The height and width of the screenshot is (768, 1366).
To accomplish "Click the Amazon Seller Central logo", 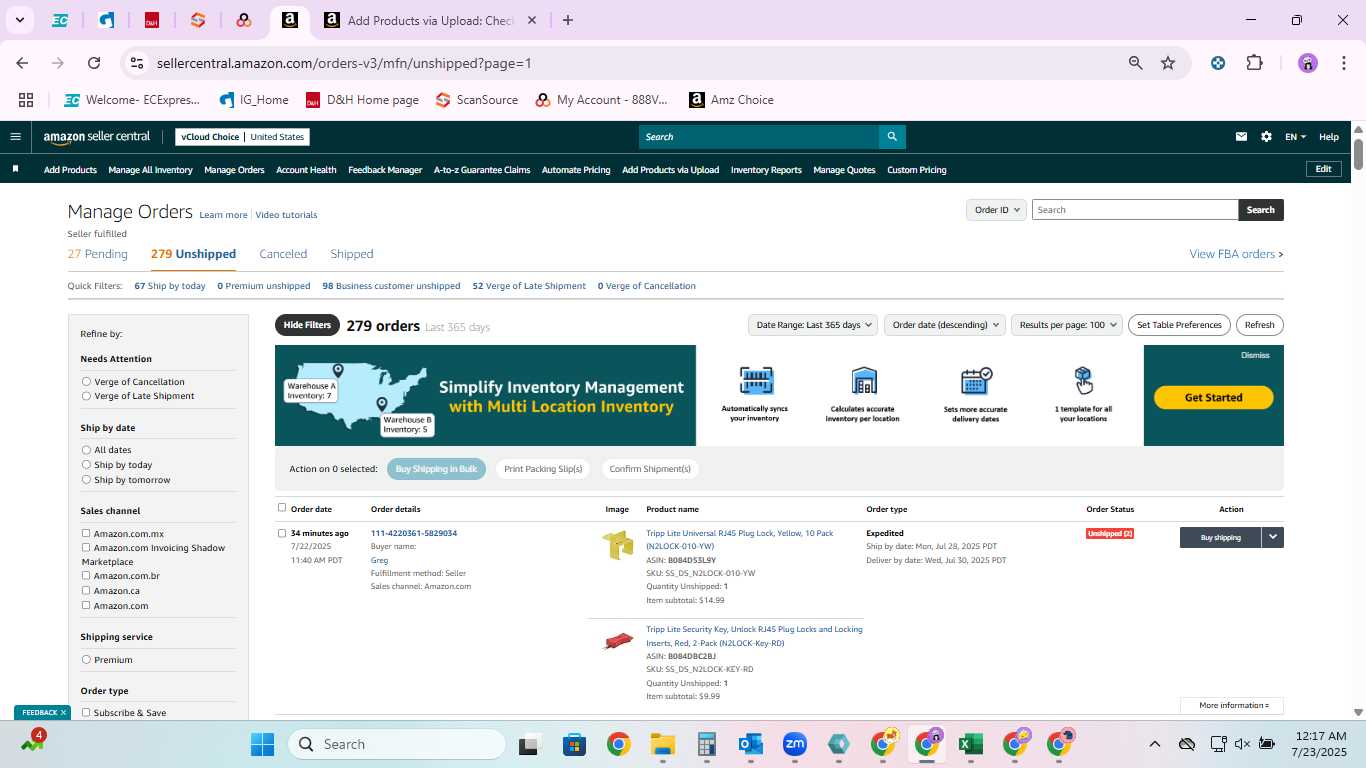I will (97, 137).
